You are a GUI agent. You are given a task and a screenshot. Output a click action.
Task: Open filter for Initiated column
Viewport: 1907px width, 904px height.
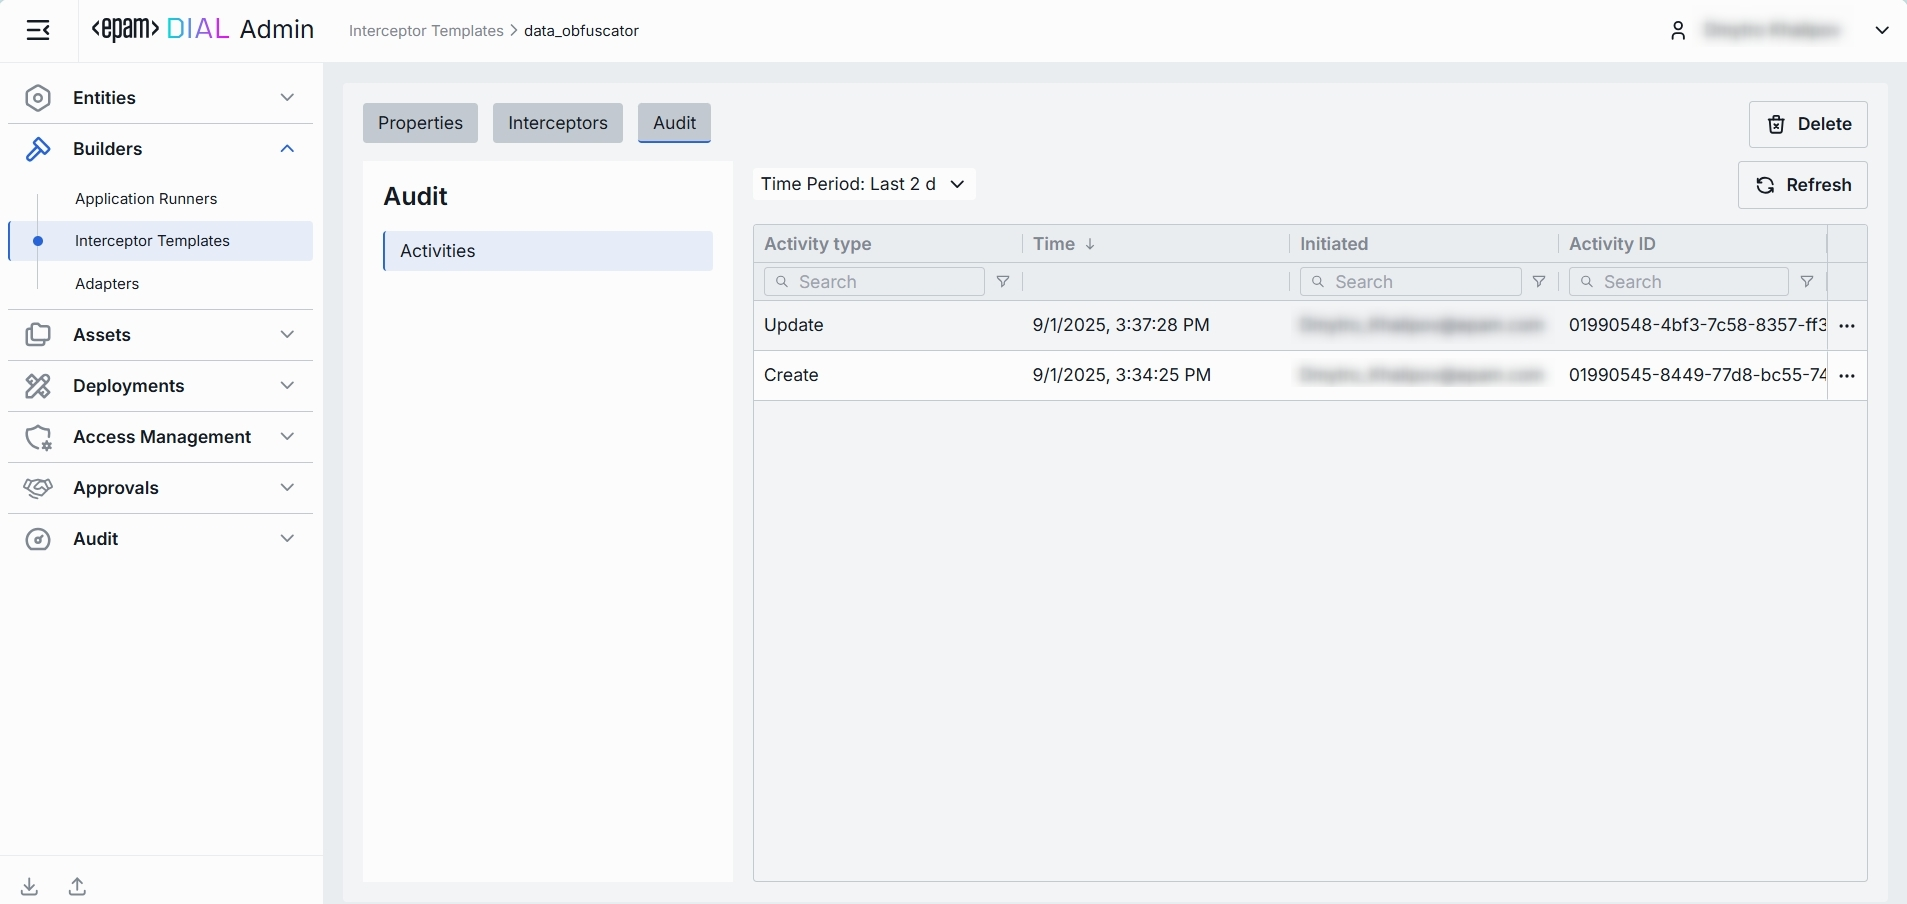tap(1539, 282)
